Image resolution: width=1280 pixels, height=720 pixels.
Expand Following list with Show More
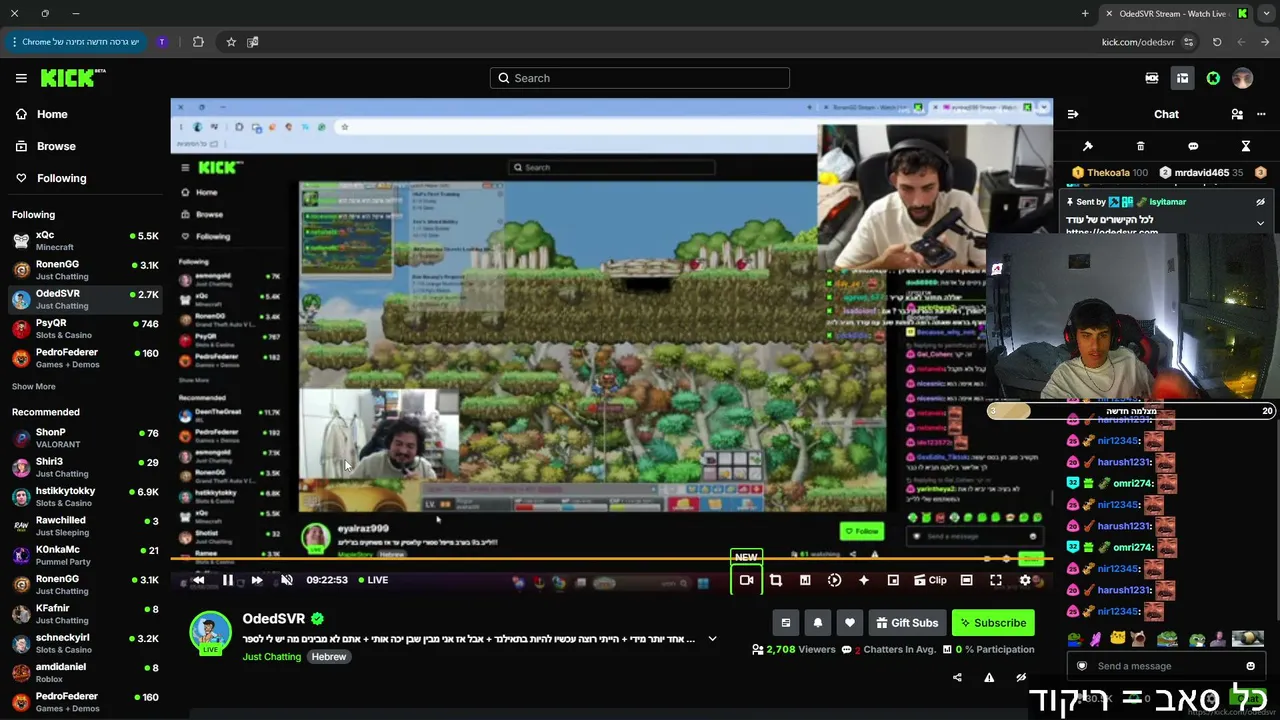coord(34,387)
